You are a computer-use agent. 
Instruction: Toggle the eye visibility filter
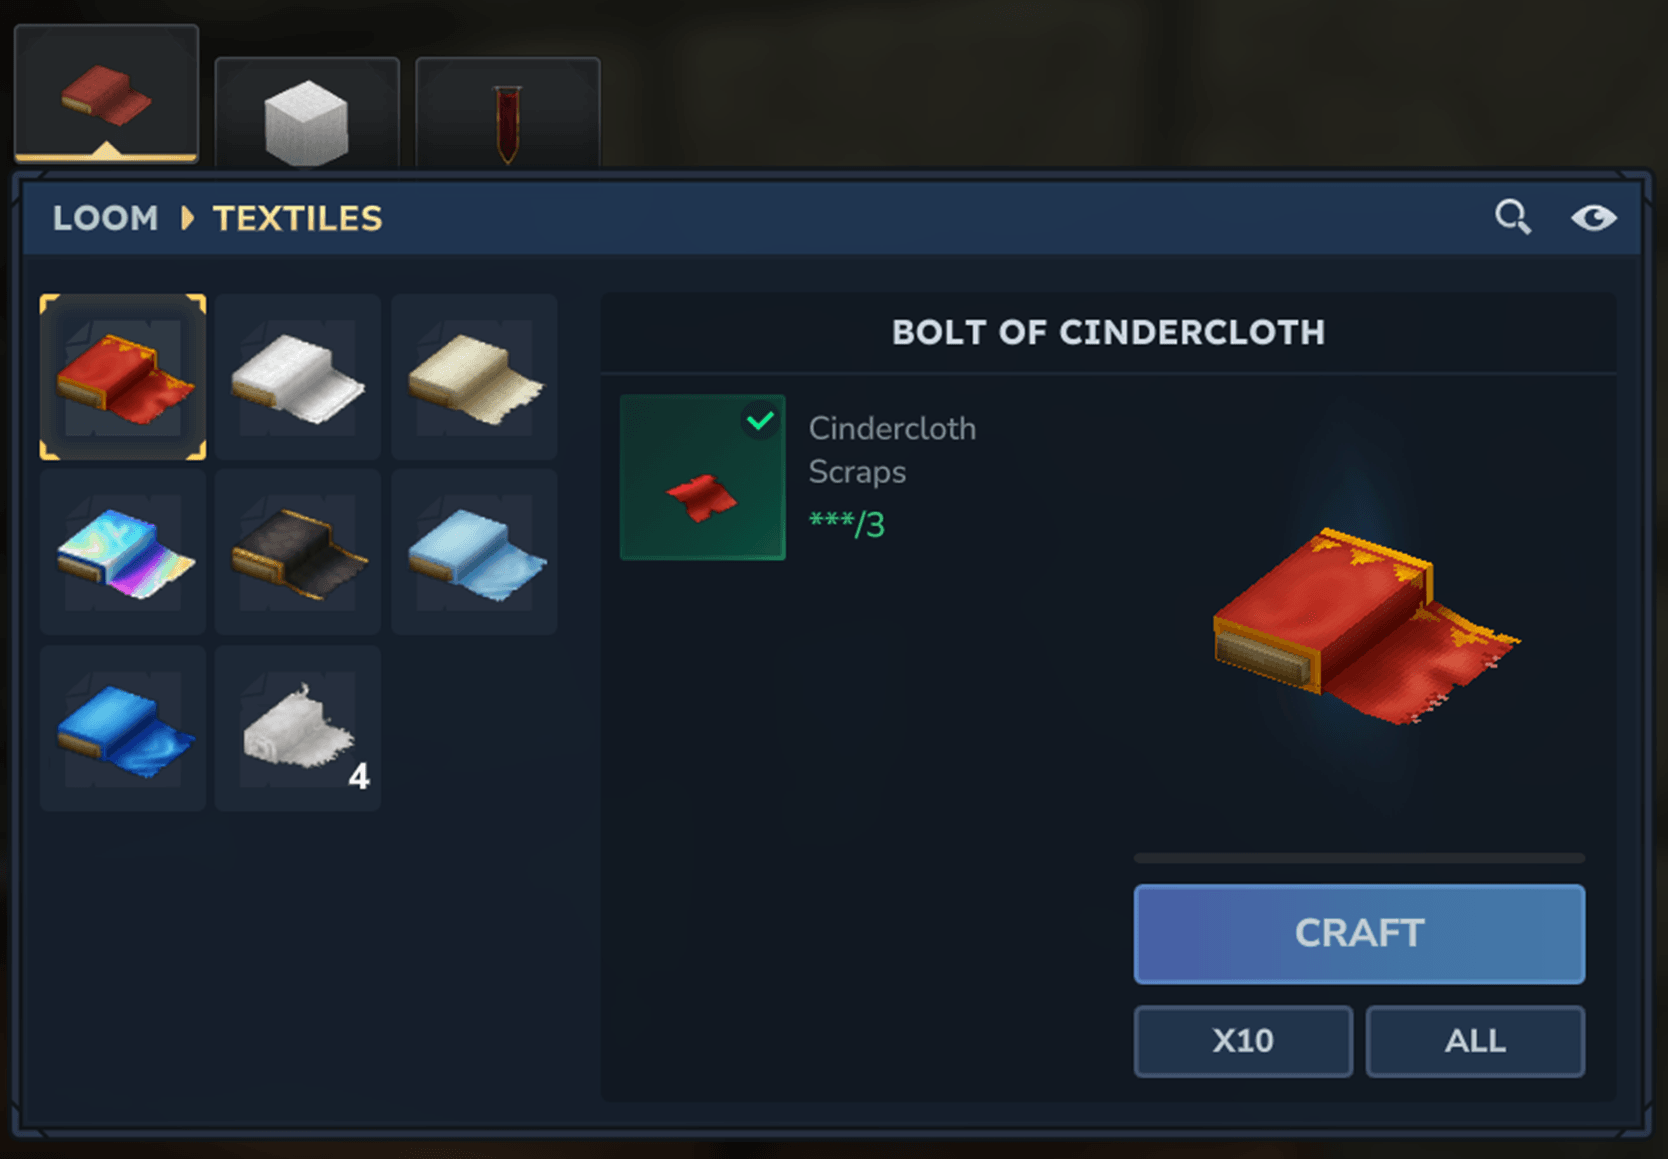coord(1593,217)
